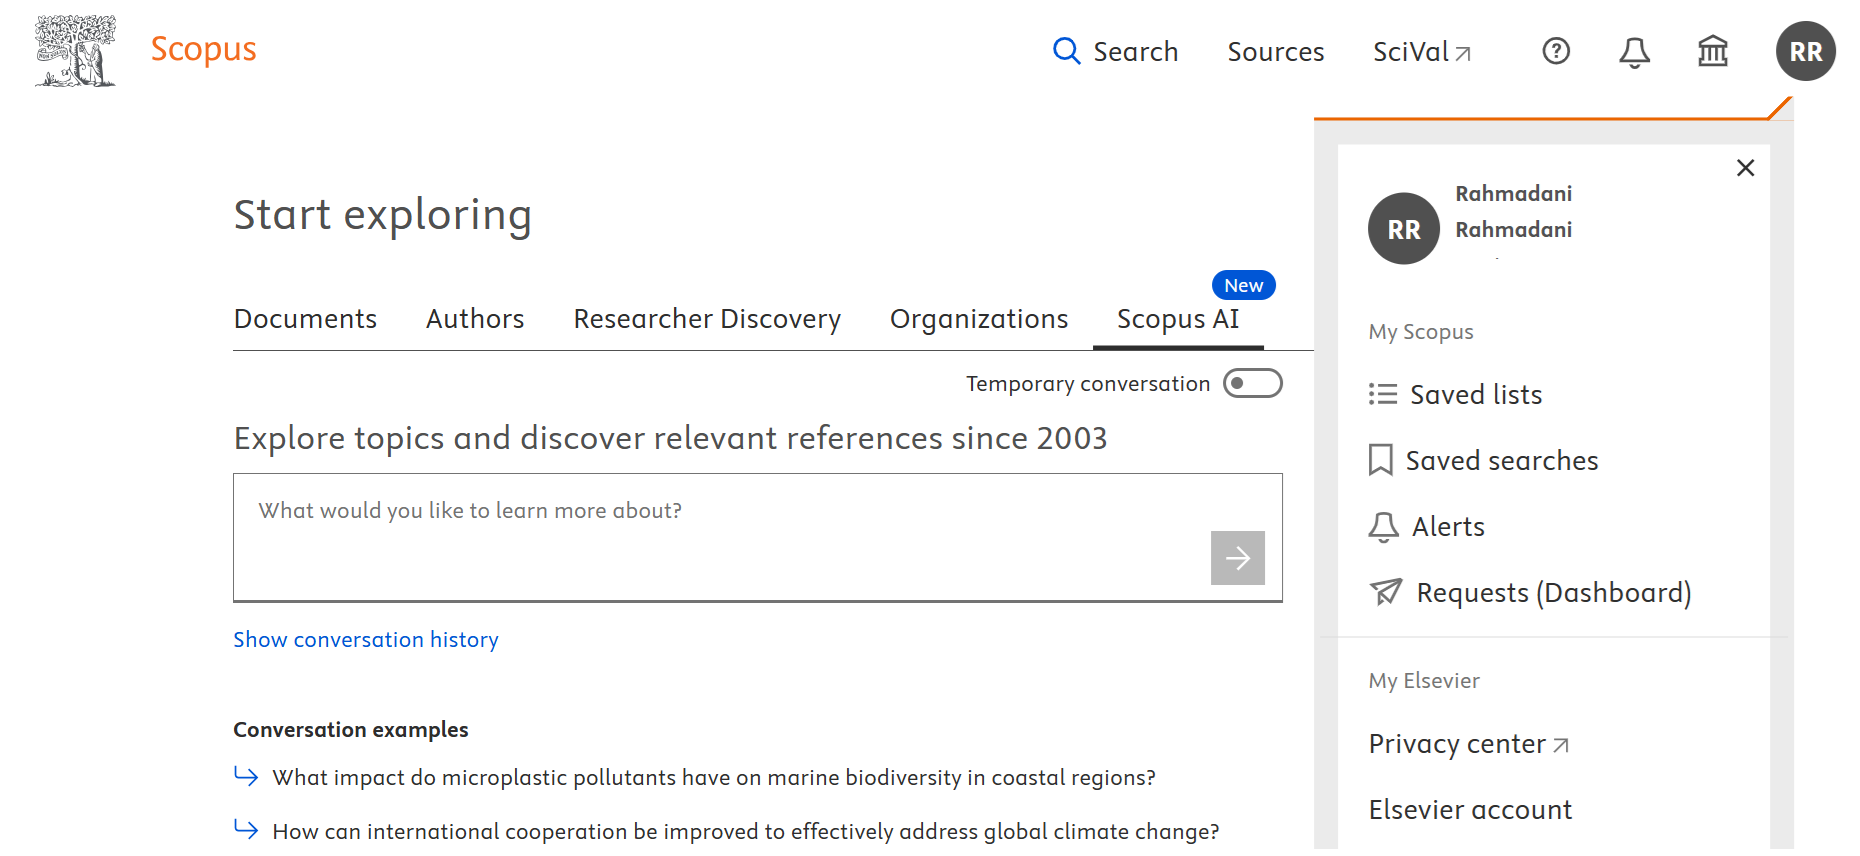This screenshot has height=856, width=1860.
Task: Click the My Scopus section heading
Action: 1421,332
